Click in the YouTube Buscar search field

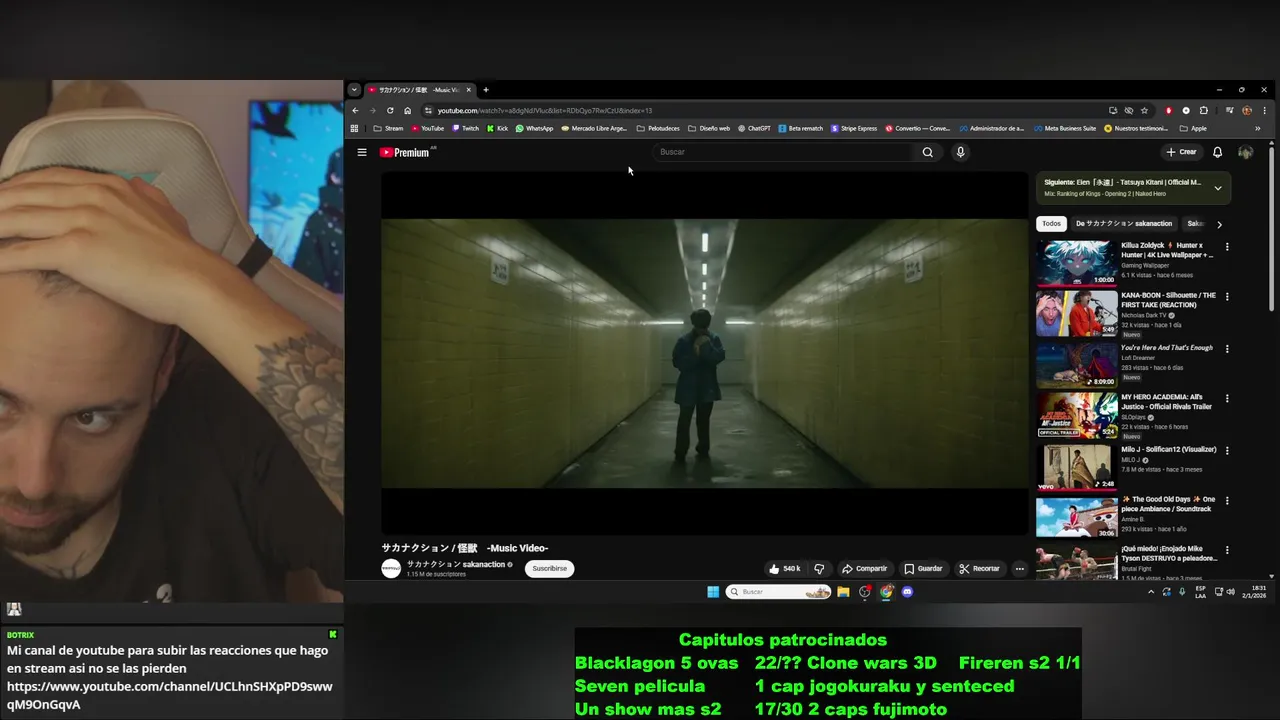(x=783, y=152)
